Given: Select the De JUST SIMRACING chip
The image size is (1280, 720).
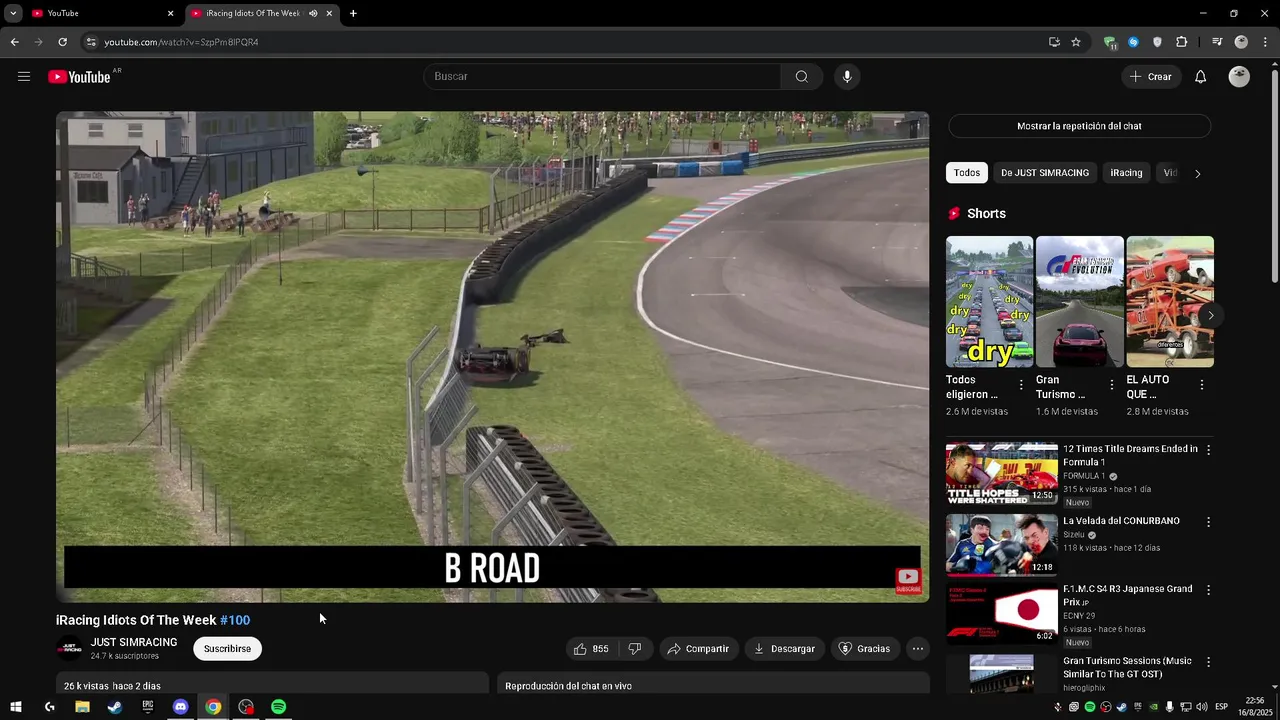Looking at the screenshot, I should [x=1045, y=173].
